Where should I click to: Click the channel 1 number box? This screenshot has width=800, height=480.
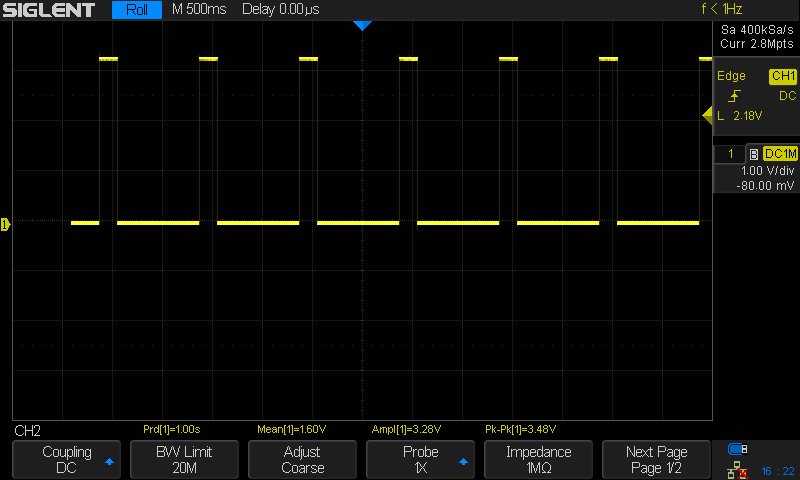pos(730,154)
